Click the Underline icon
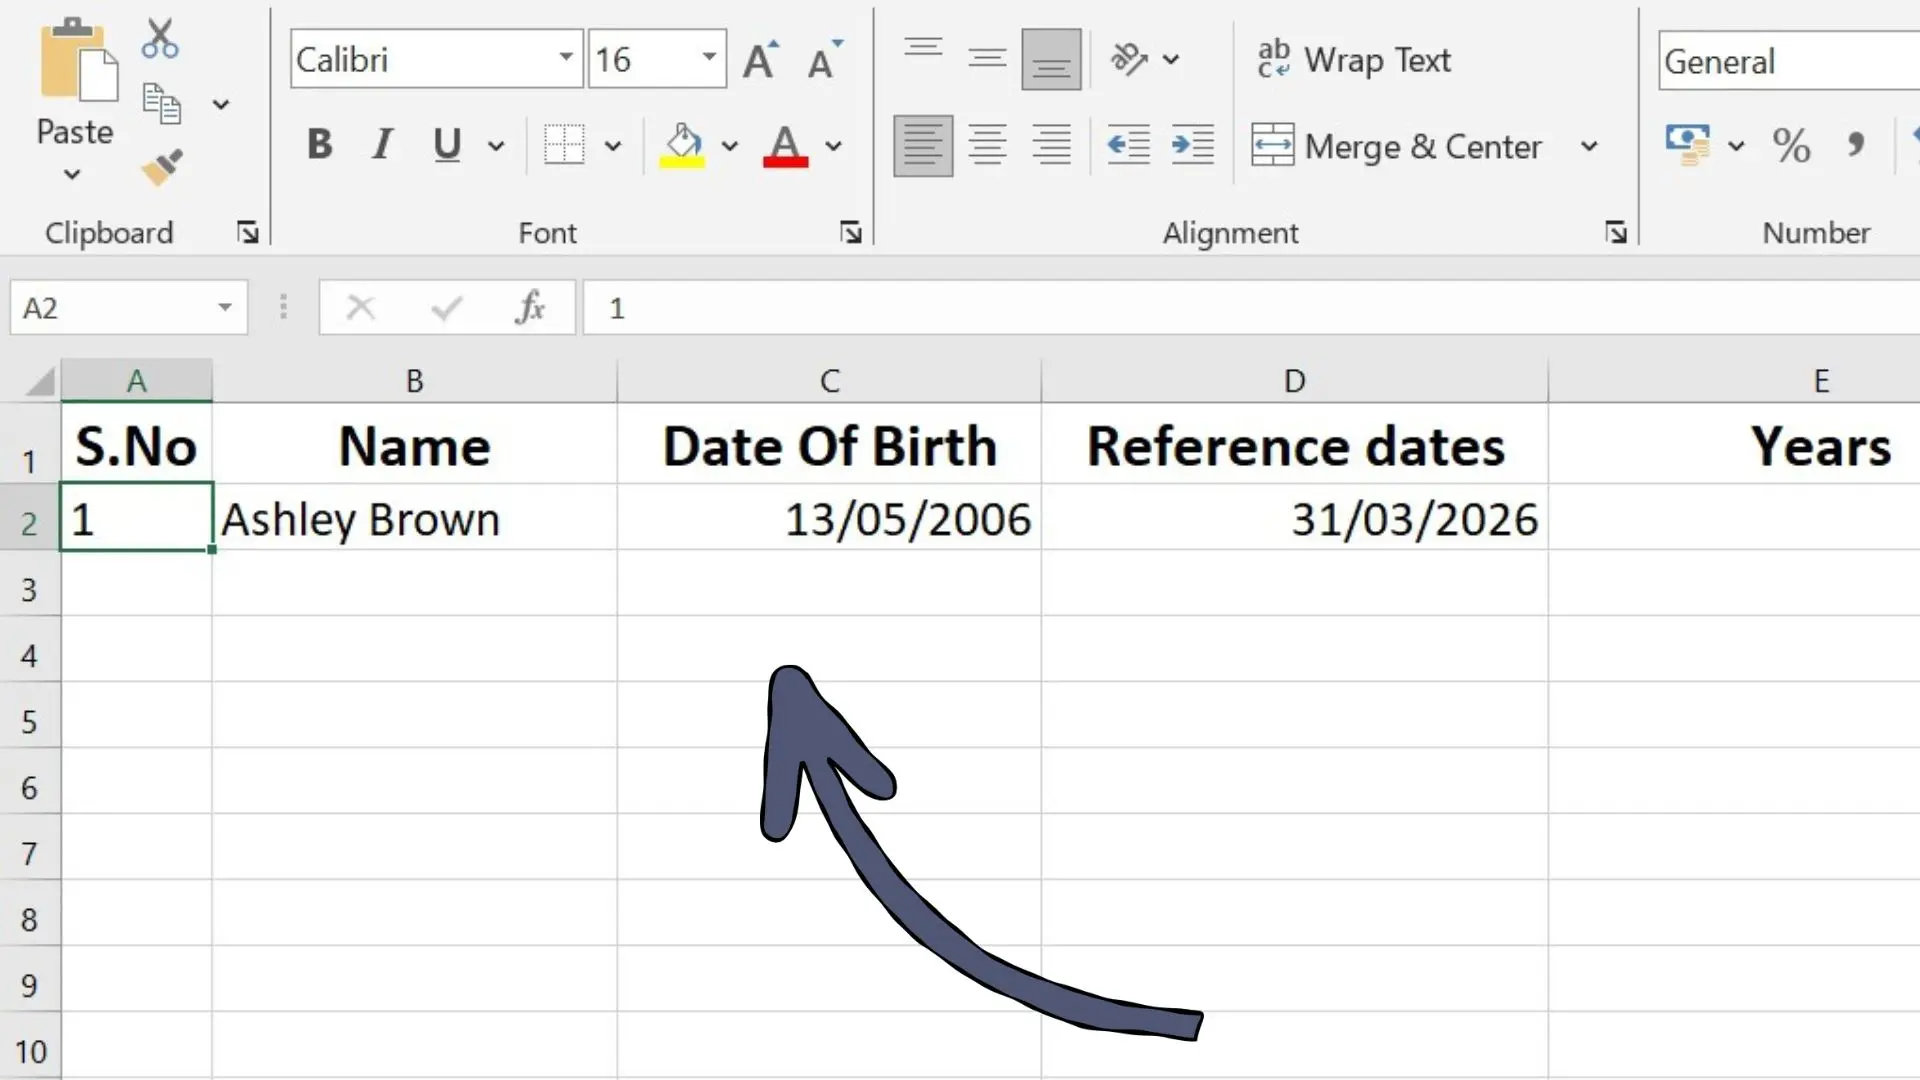1920x1080 pixels. pyautogui.click(x=446, y=145)
